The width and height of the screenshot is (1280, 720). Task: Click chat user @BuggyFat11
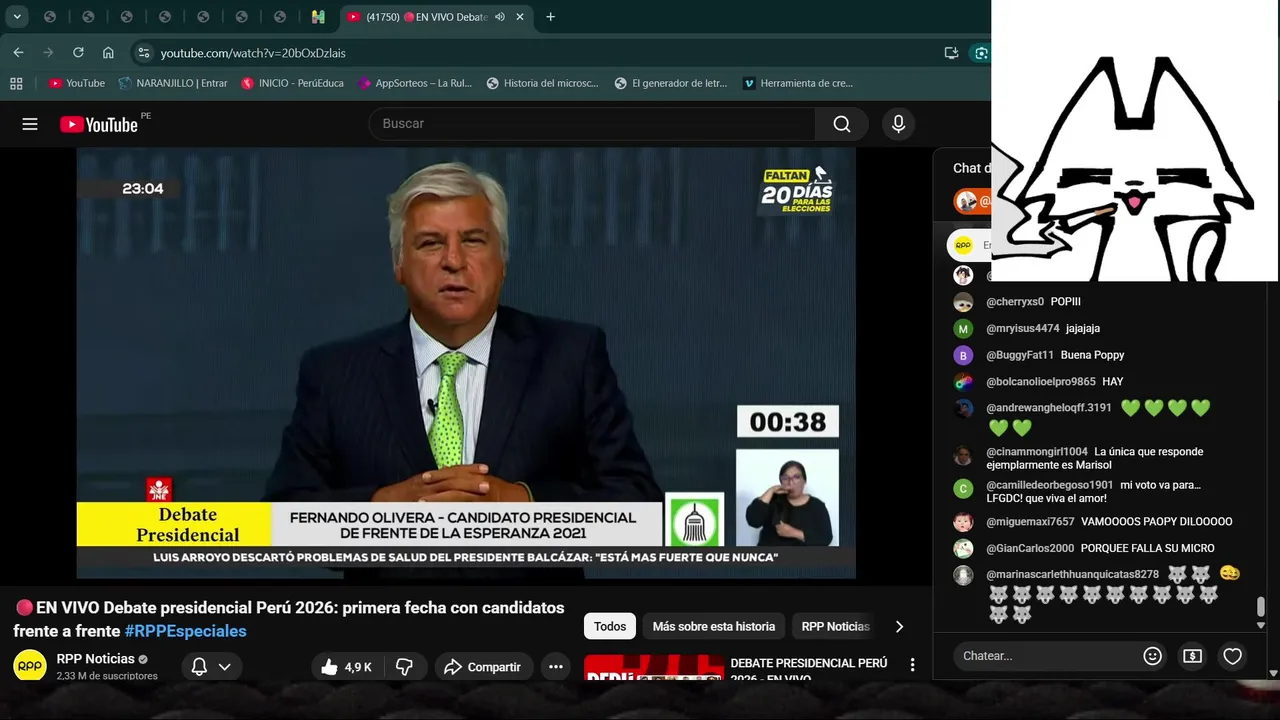(1020, 355)
